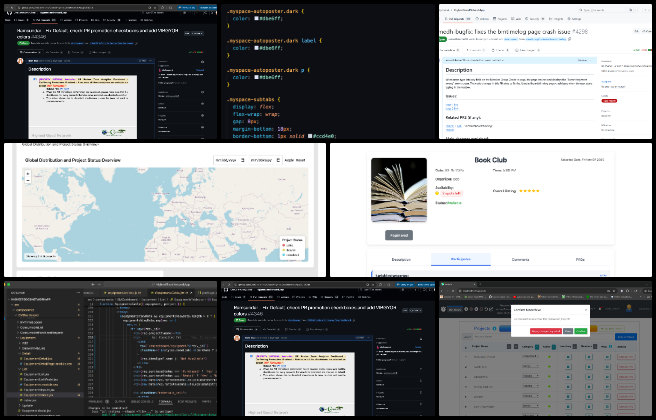Click Description heading in medh-bugfix PR
Image resolution: width=656 pixels, height=420 pixels.
(459, 70)
